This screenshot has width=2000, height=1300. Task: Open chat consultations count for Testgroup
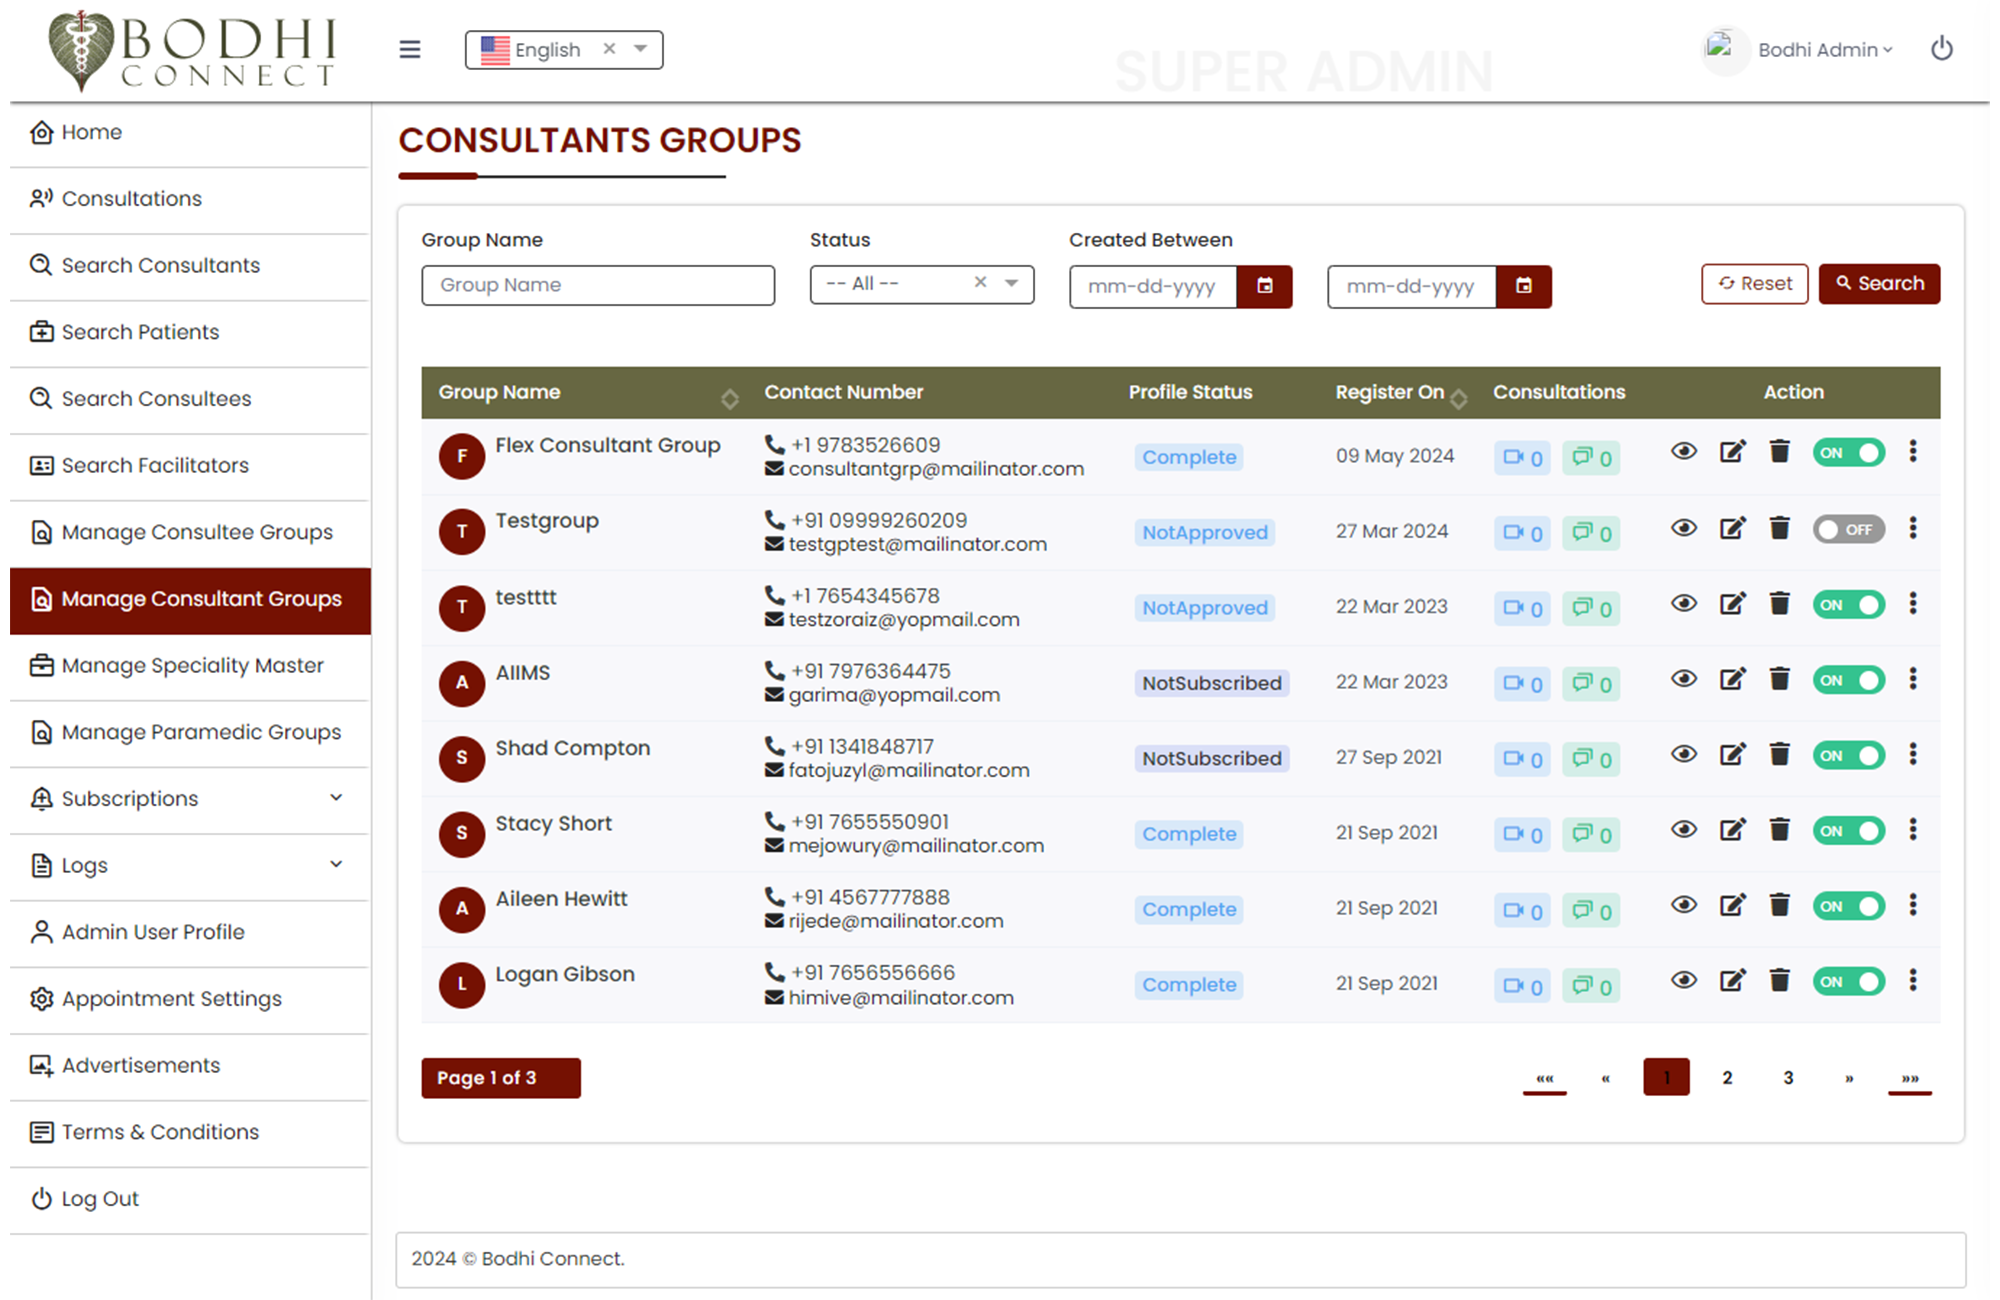coord(1591,533)
